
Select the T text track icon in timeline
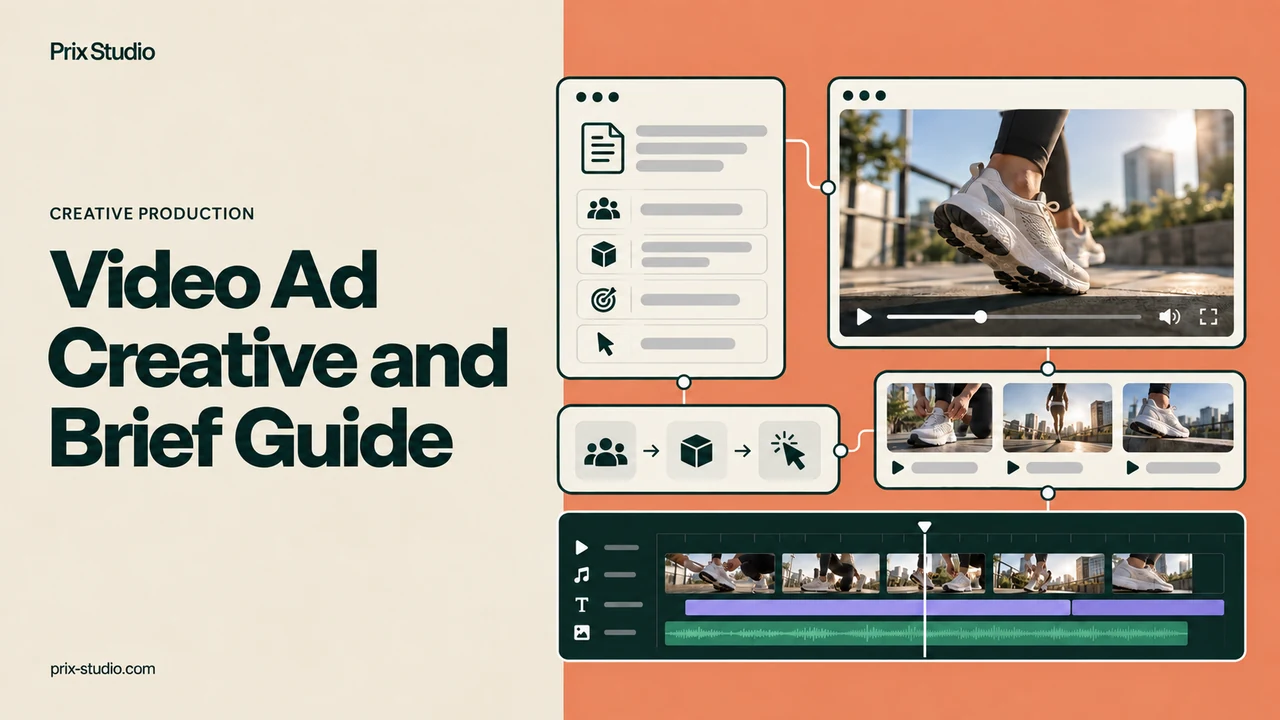tap(582, 604)
